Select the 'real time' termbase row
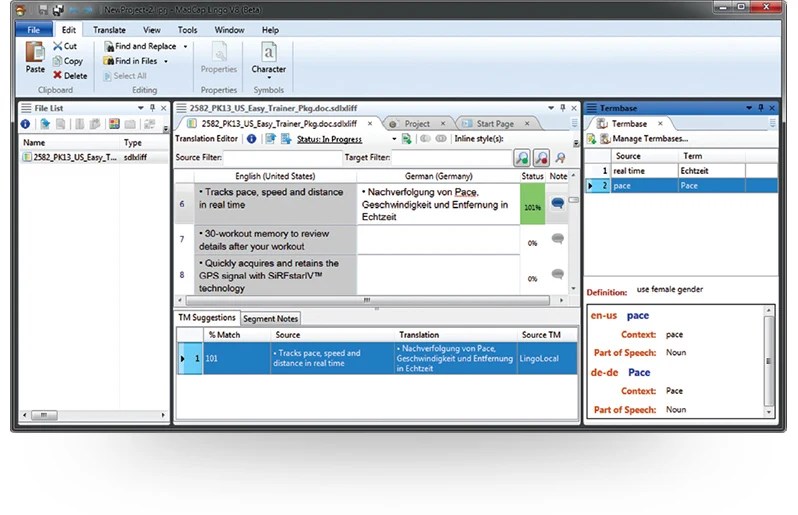This screenshot has width=798, height=515. 681,171
